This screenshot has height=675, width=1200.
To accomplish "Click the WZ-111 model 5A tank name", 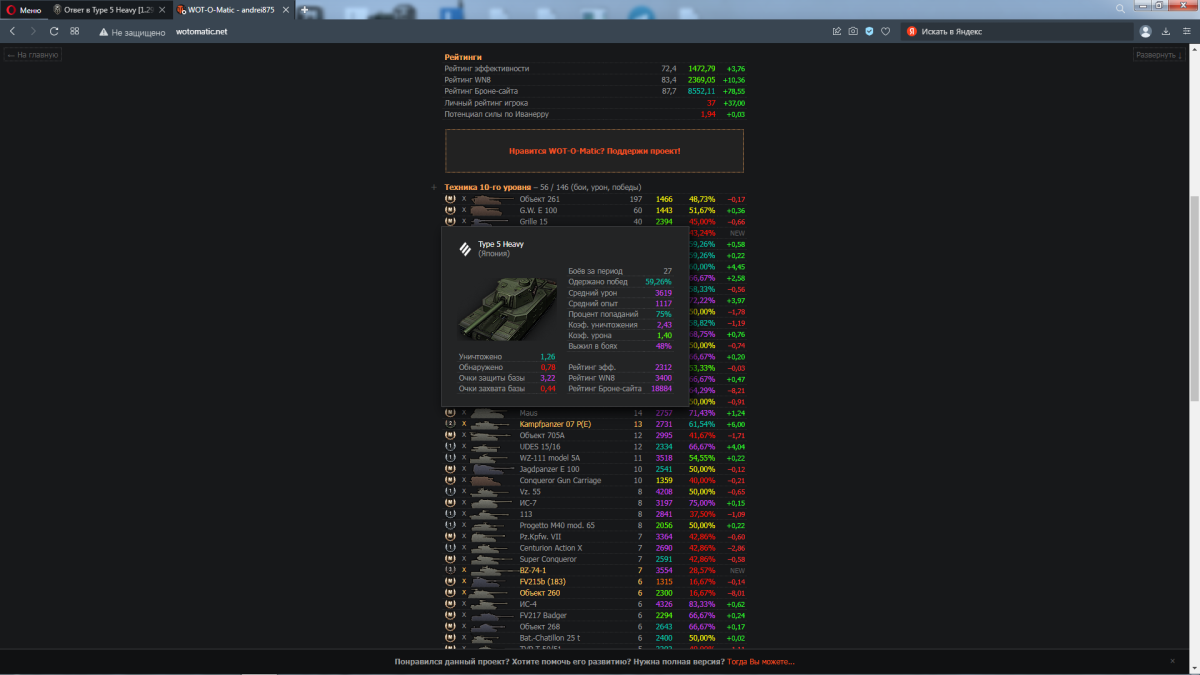I will click(549, 458).
